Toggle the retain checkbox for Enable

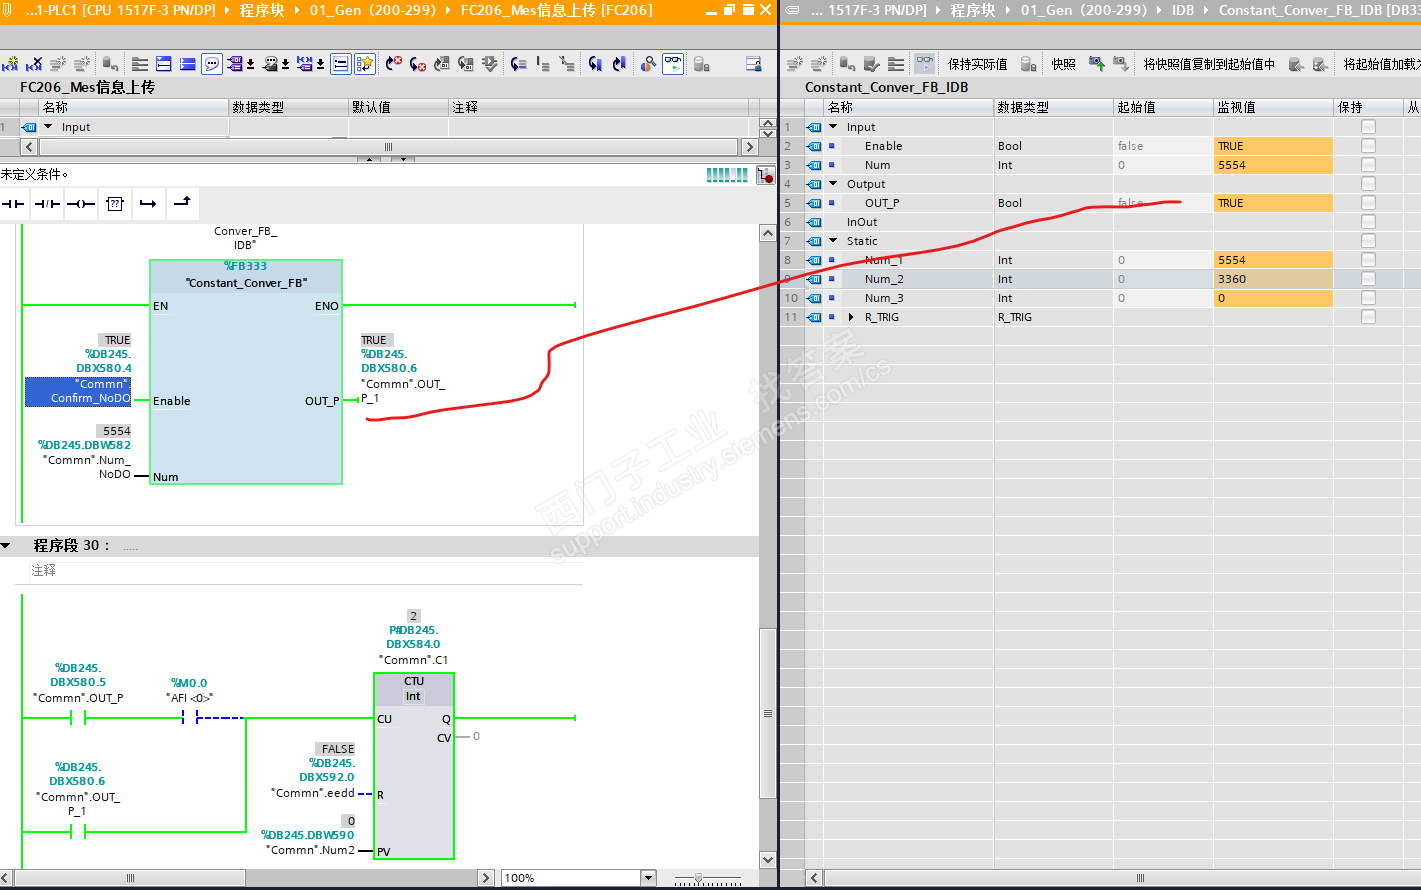1368,146
